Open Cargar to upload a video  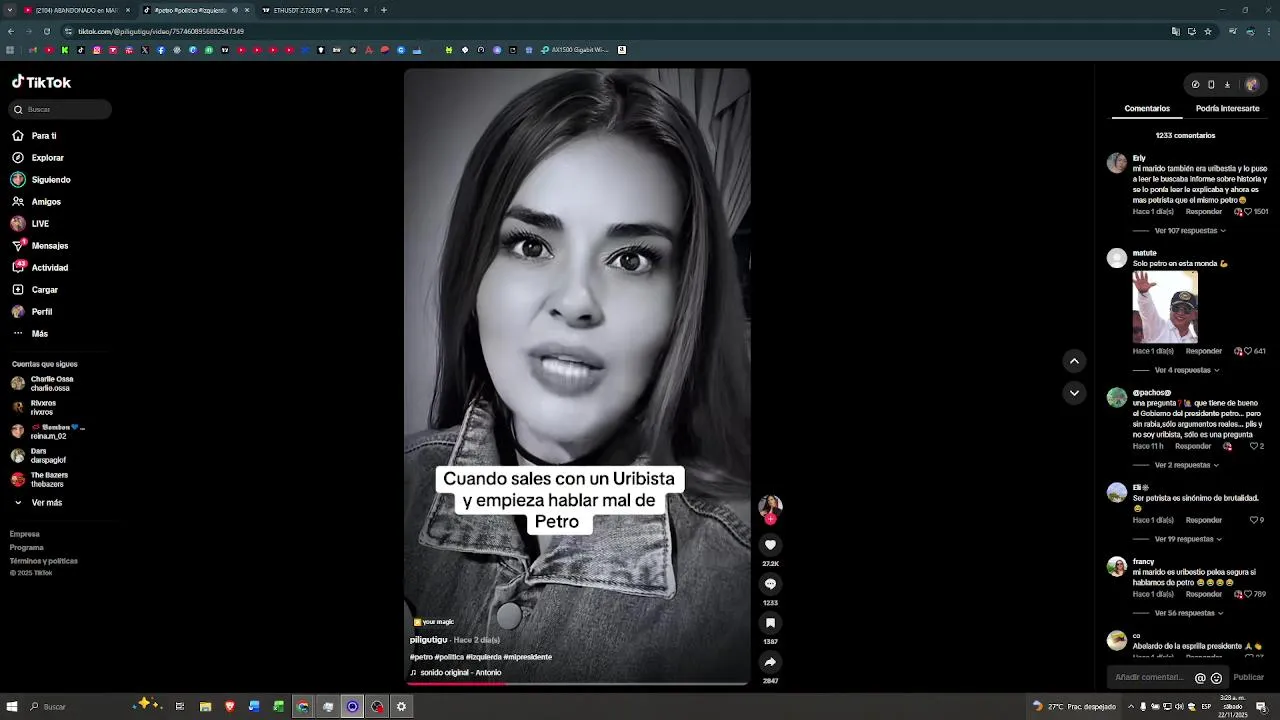[35, 290]
